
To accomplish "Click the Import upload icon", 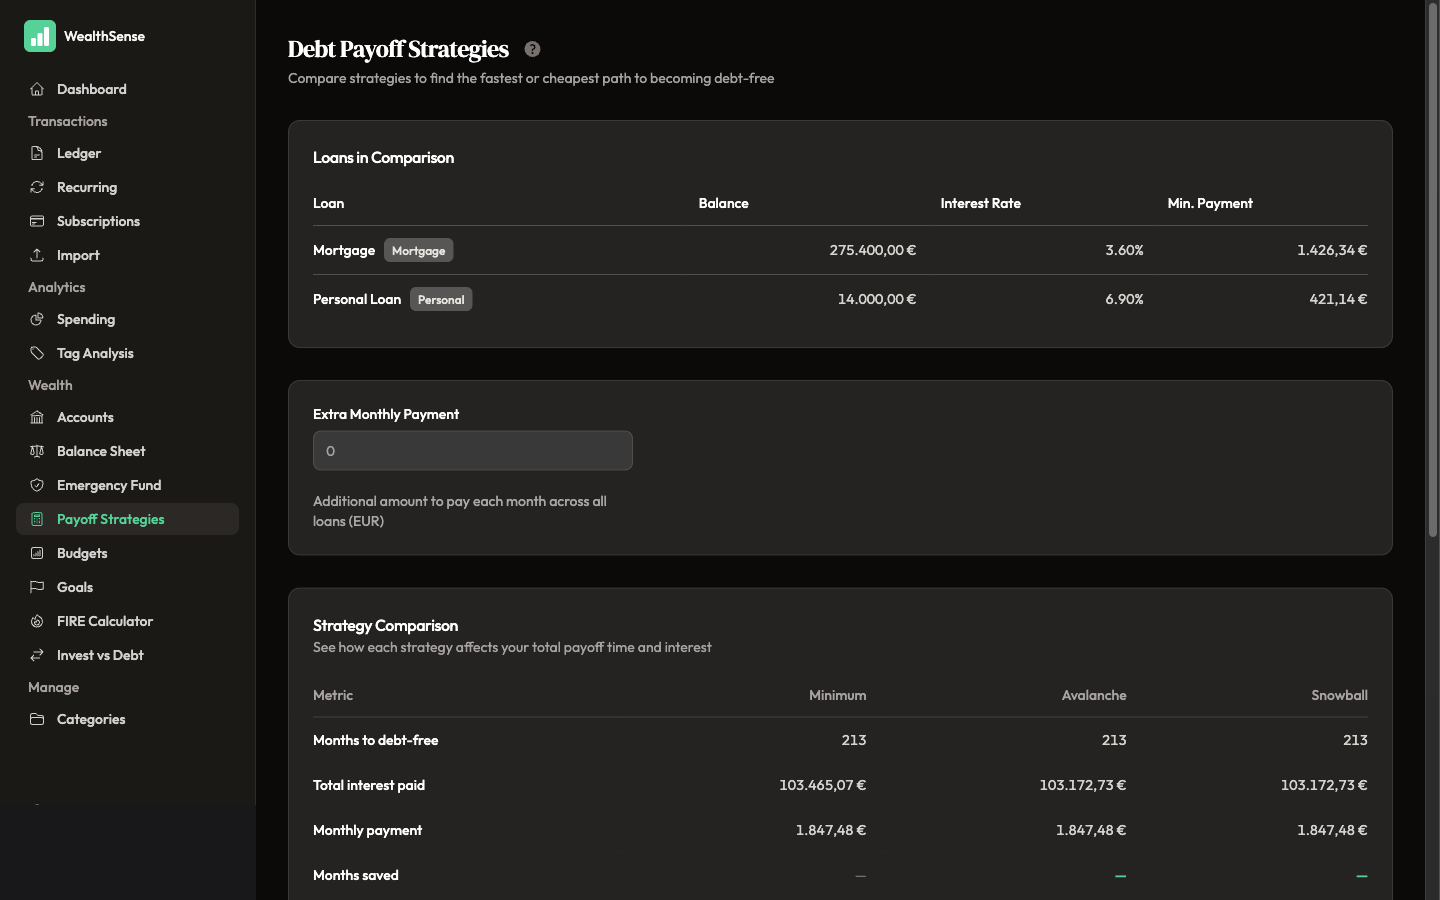I will pyautogui.click(x=37, y=255).
